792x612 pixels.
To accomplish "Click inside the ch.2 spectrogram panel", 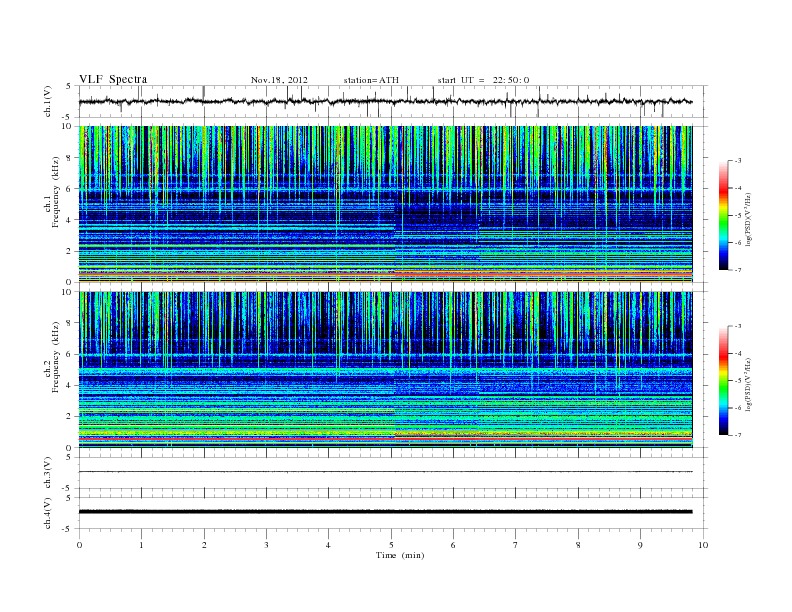I will click(385, 369).
